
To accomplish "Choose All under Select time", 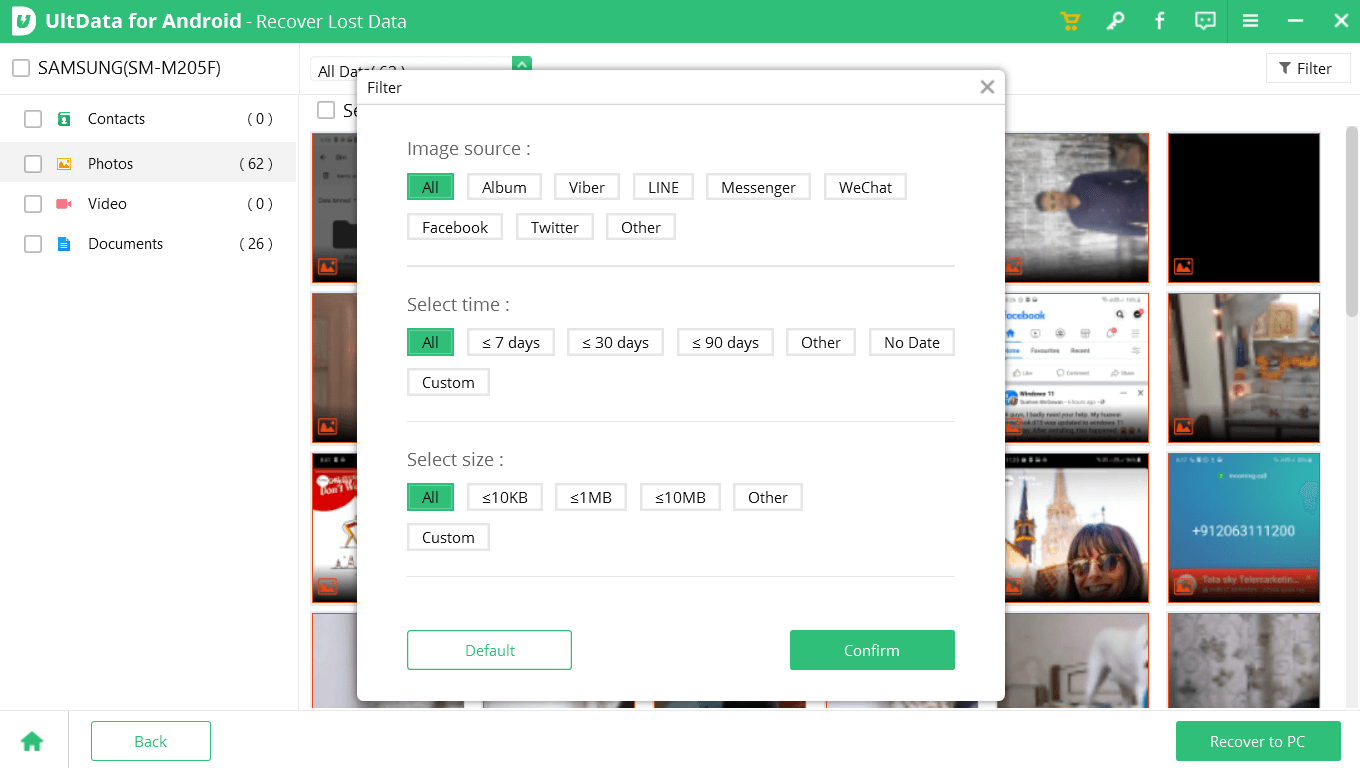I will click(430, 342).
